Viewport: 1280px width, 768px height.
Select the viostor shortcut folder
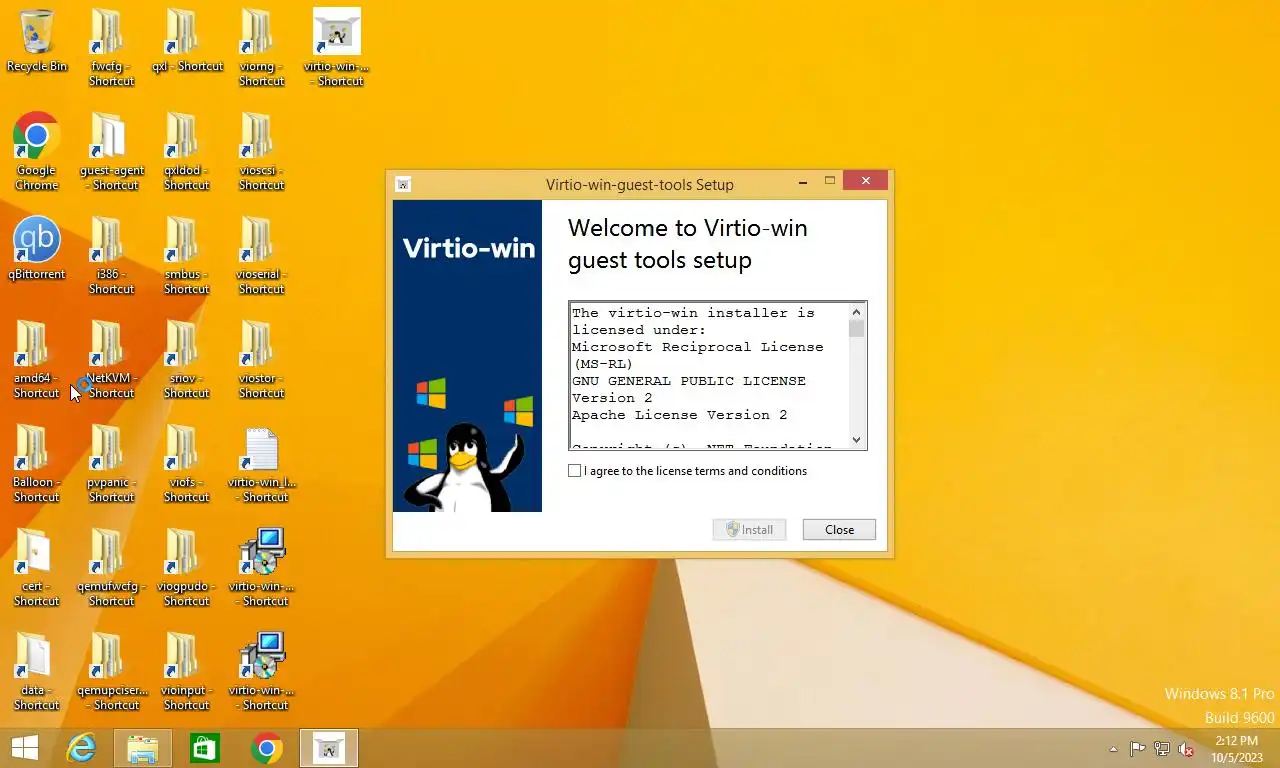(x=261, y=360)
